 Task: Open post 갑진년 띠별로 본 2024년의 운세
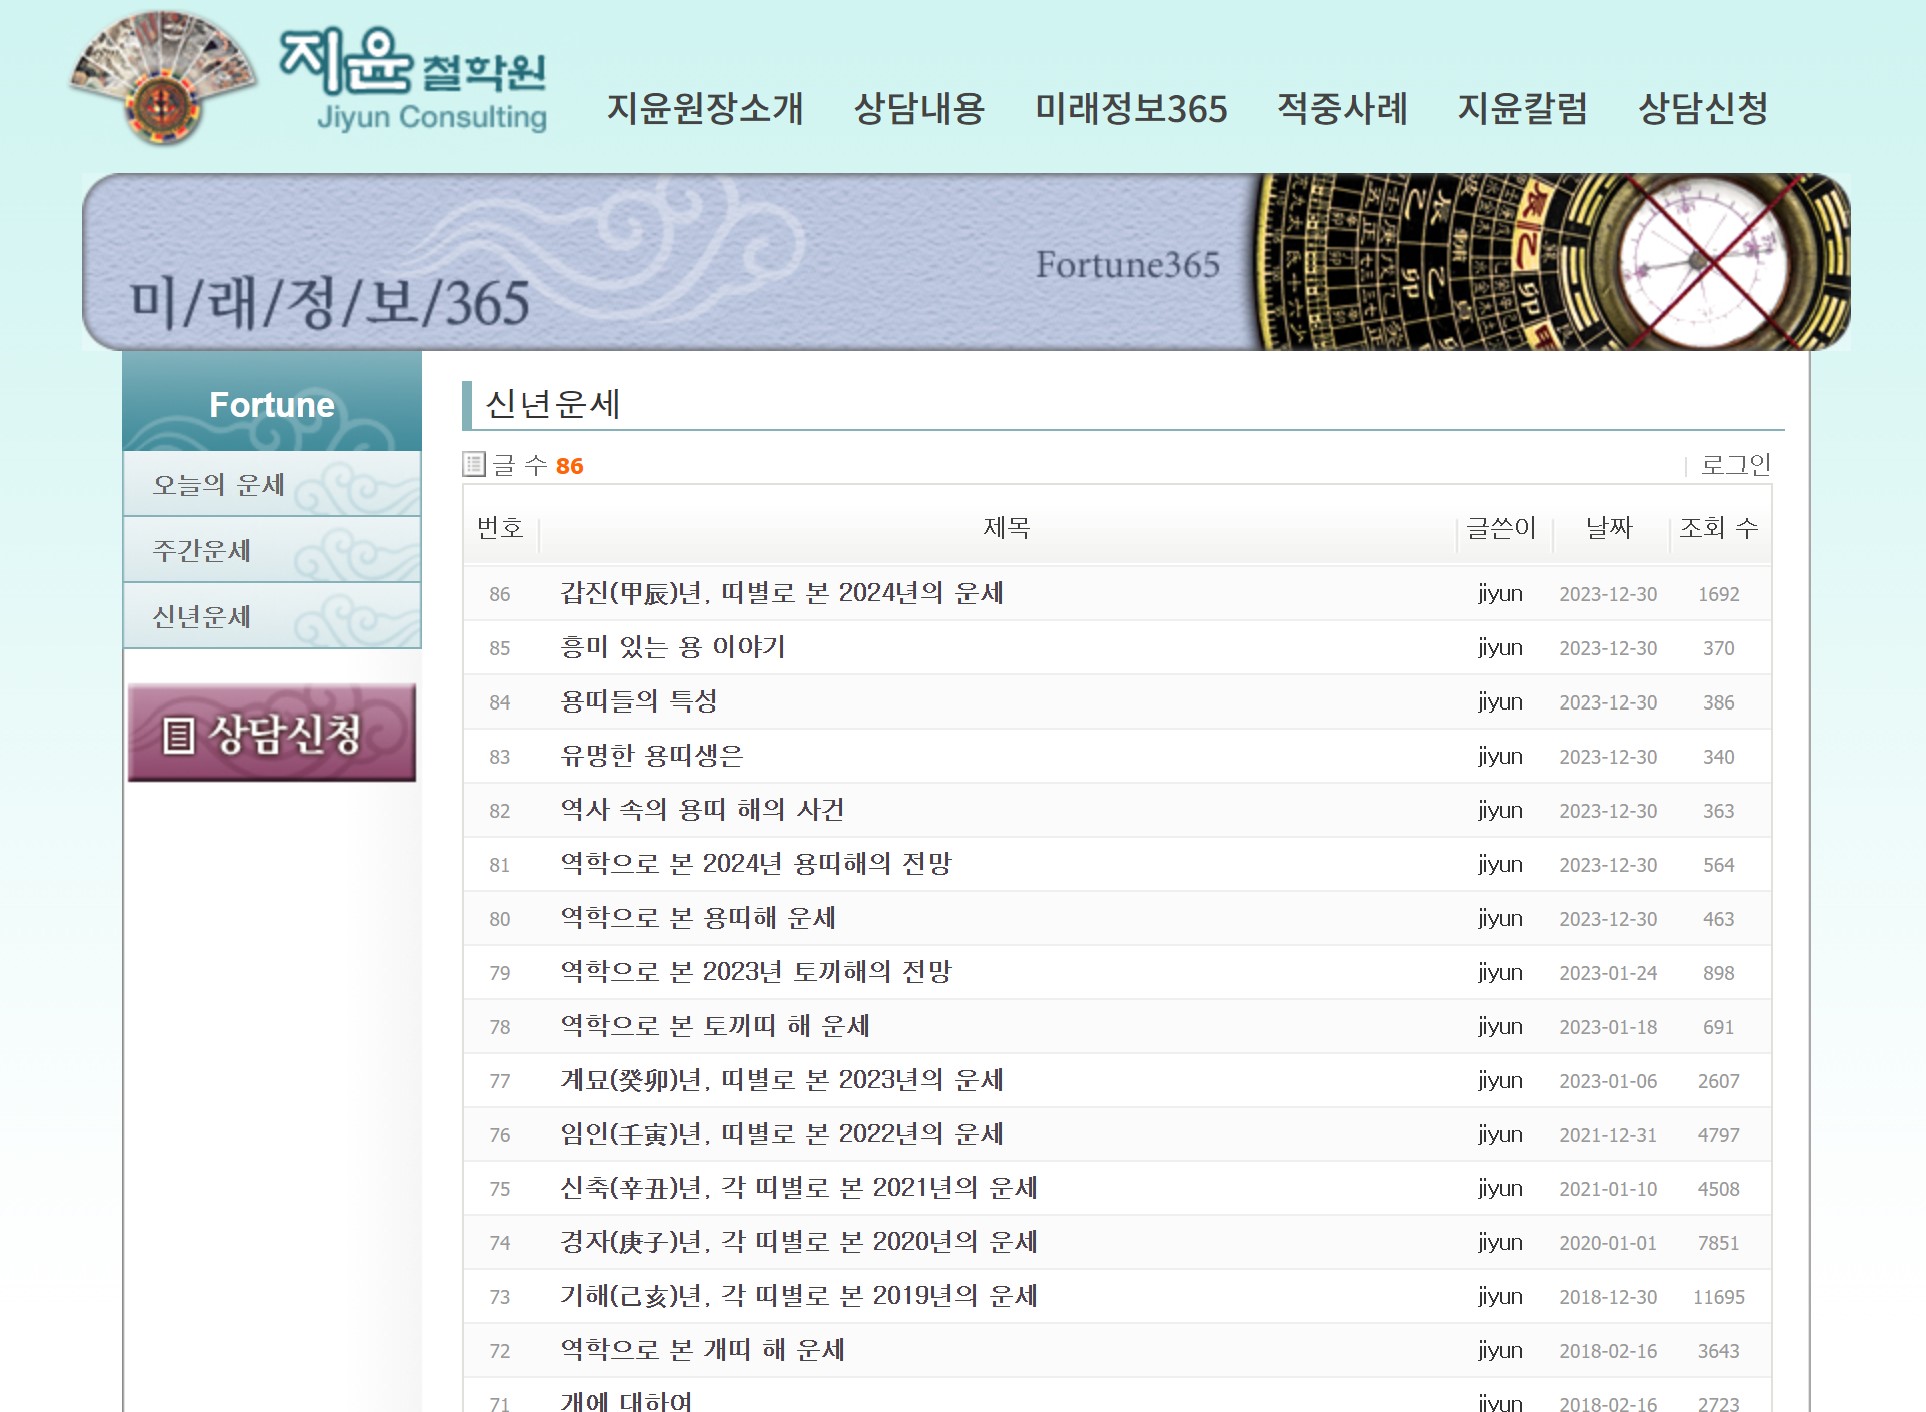click(781, 593)
